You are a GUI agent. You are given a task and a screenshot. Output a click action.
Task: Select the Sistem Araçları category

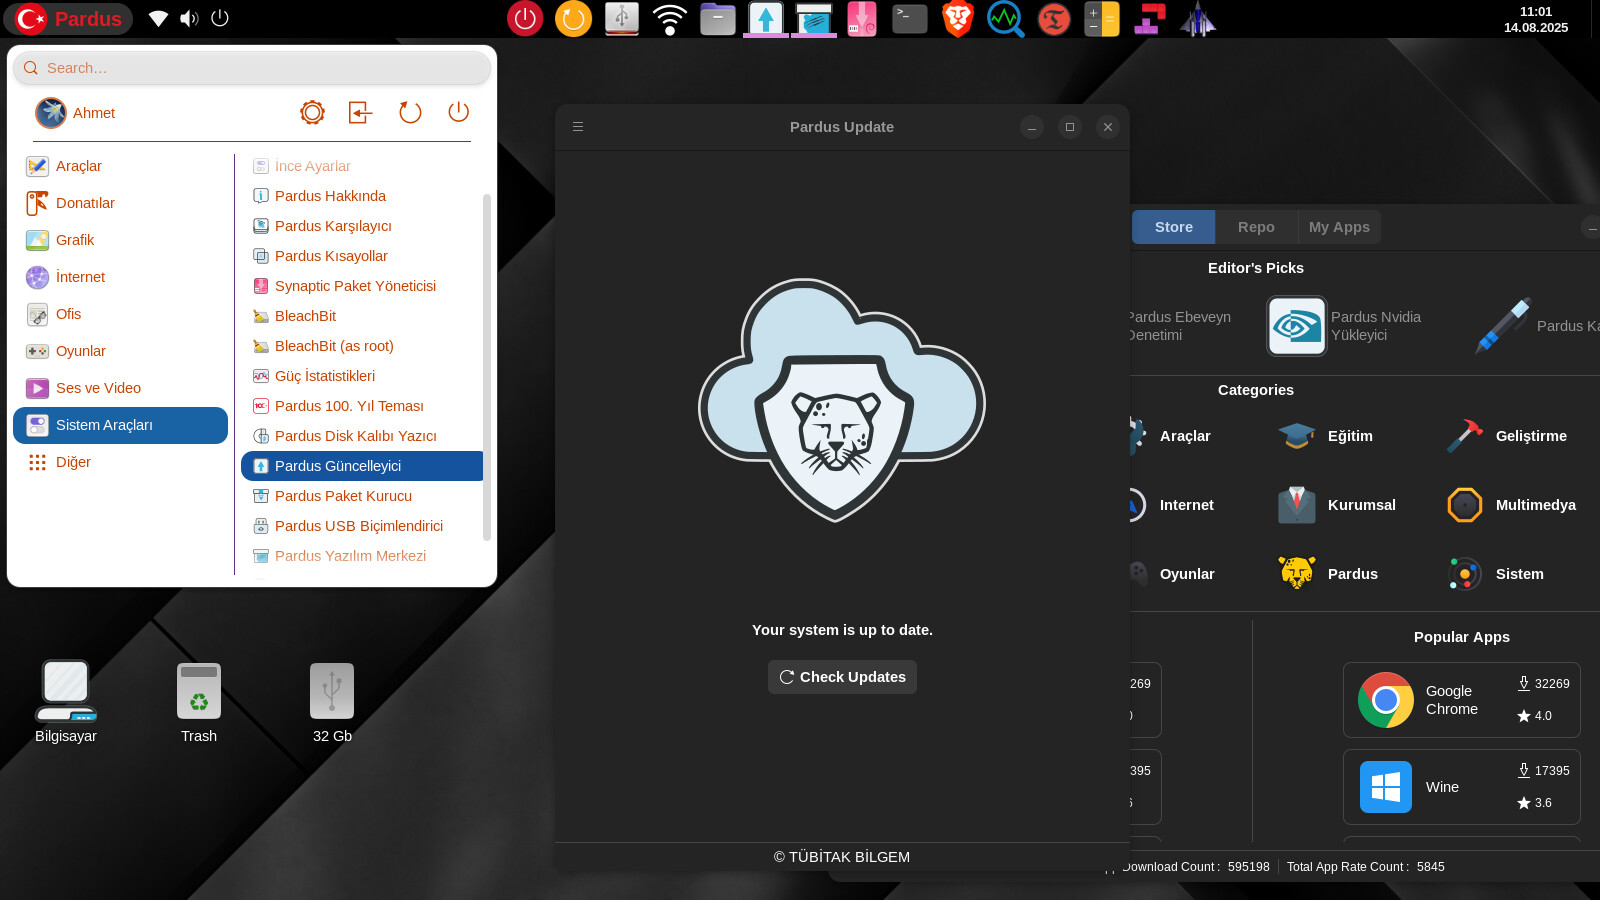120,425
